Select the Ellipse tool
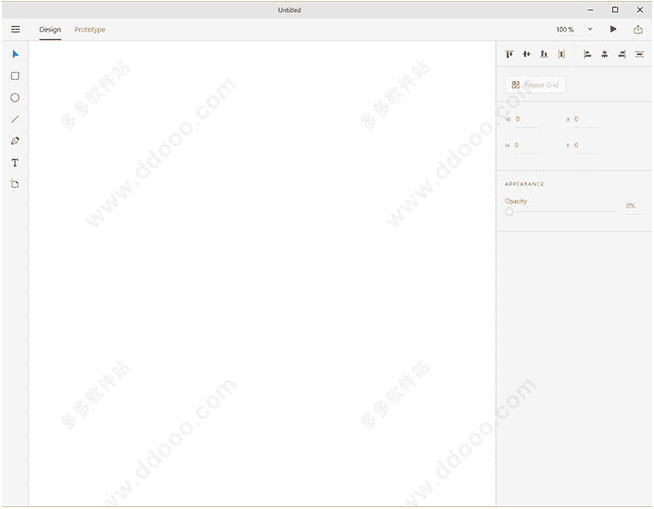The image size is (654, 509). [x=15, y=98]
